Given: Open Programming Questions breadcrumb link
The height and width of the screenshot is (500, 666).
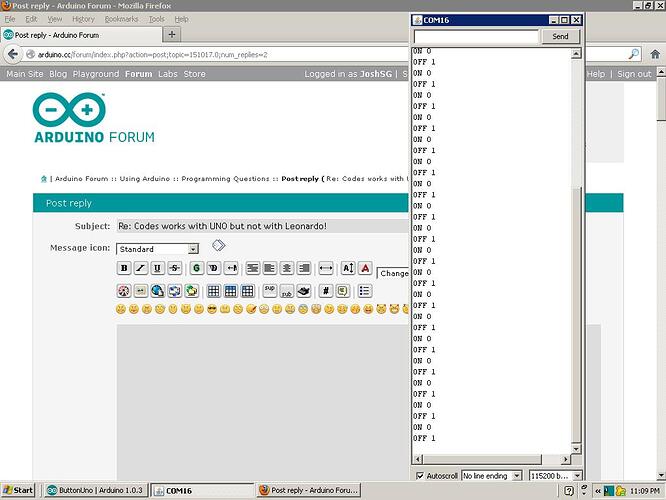Looking at the screenshot, I should (x=225, y=179).
